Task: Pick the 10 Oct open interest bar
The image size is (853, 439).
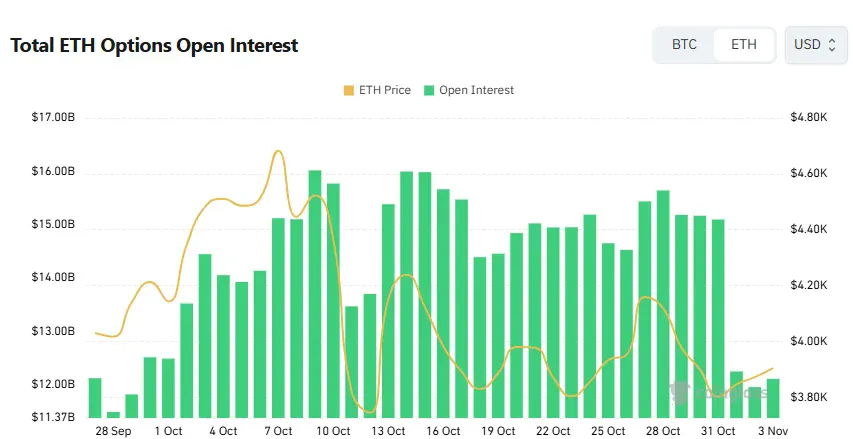Action: click(x=333, y=300)
